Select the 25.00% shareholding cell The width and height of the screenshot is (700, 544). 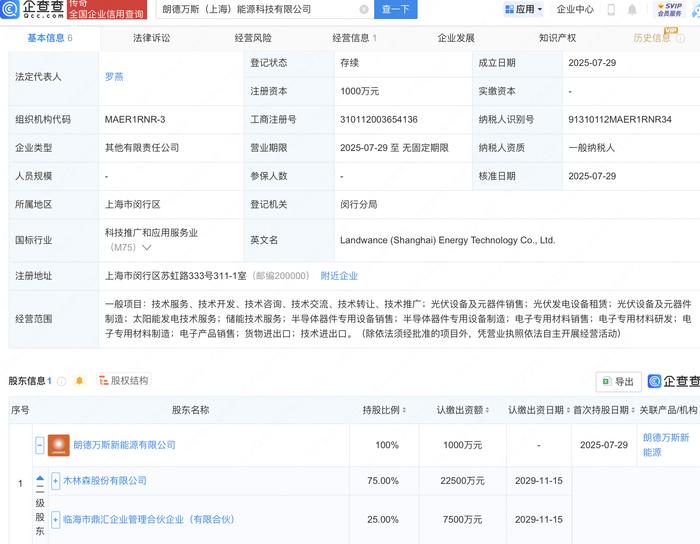[383, 519]
